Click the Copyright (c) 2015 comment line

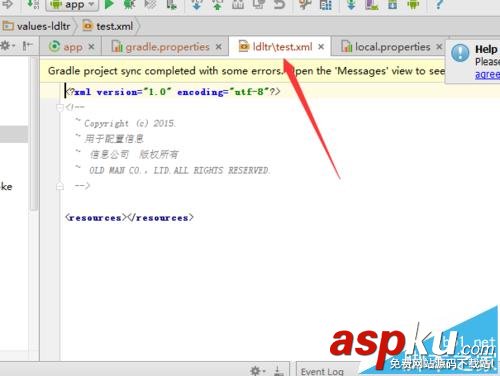(x=129, y=123)
